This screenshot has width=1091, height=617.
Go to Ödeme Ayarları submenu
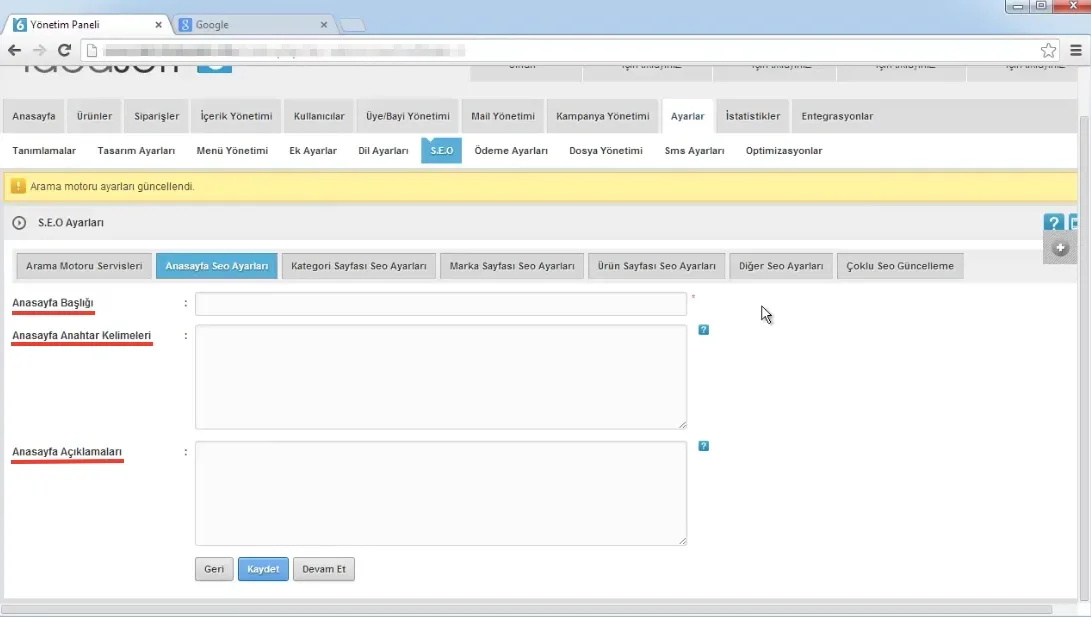(511, 151)
